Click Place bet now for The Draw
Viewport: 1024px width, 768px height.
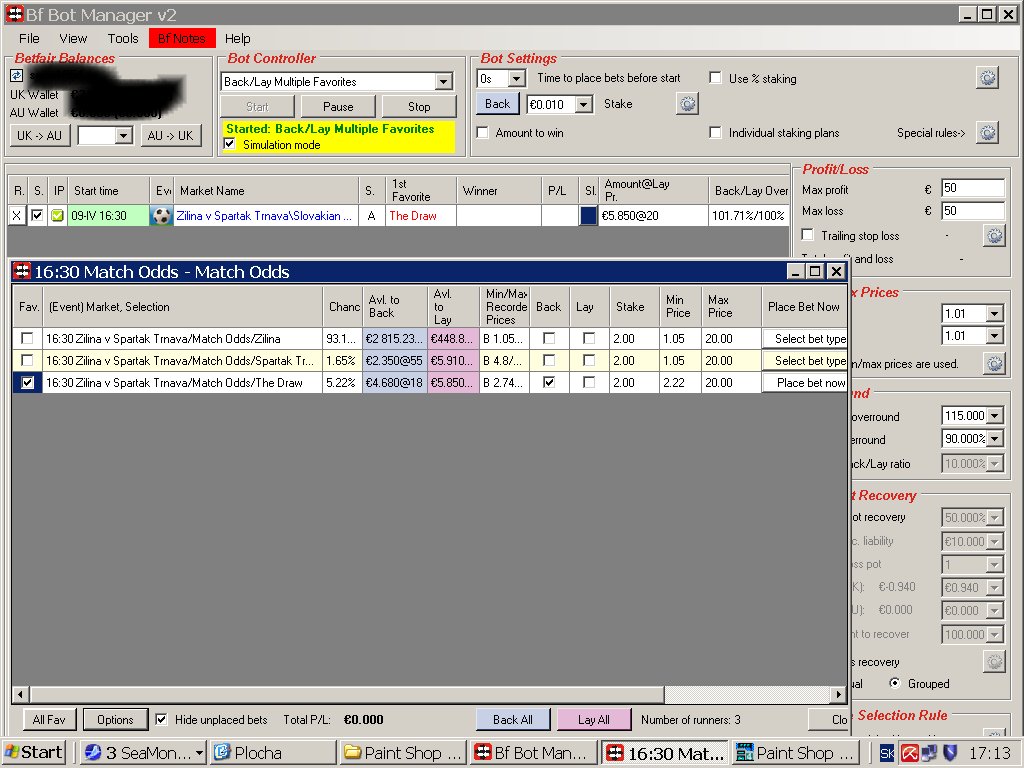click(805, 383)
